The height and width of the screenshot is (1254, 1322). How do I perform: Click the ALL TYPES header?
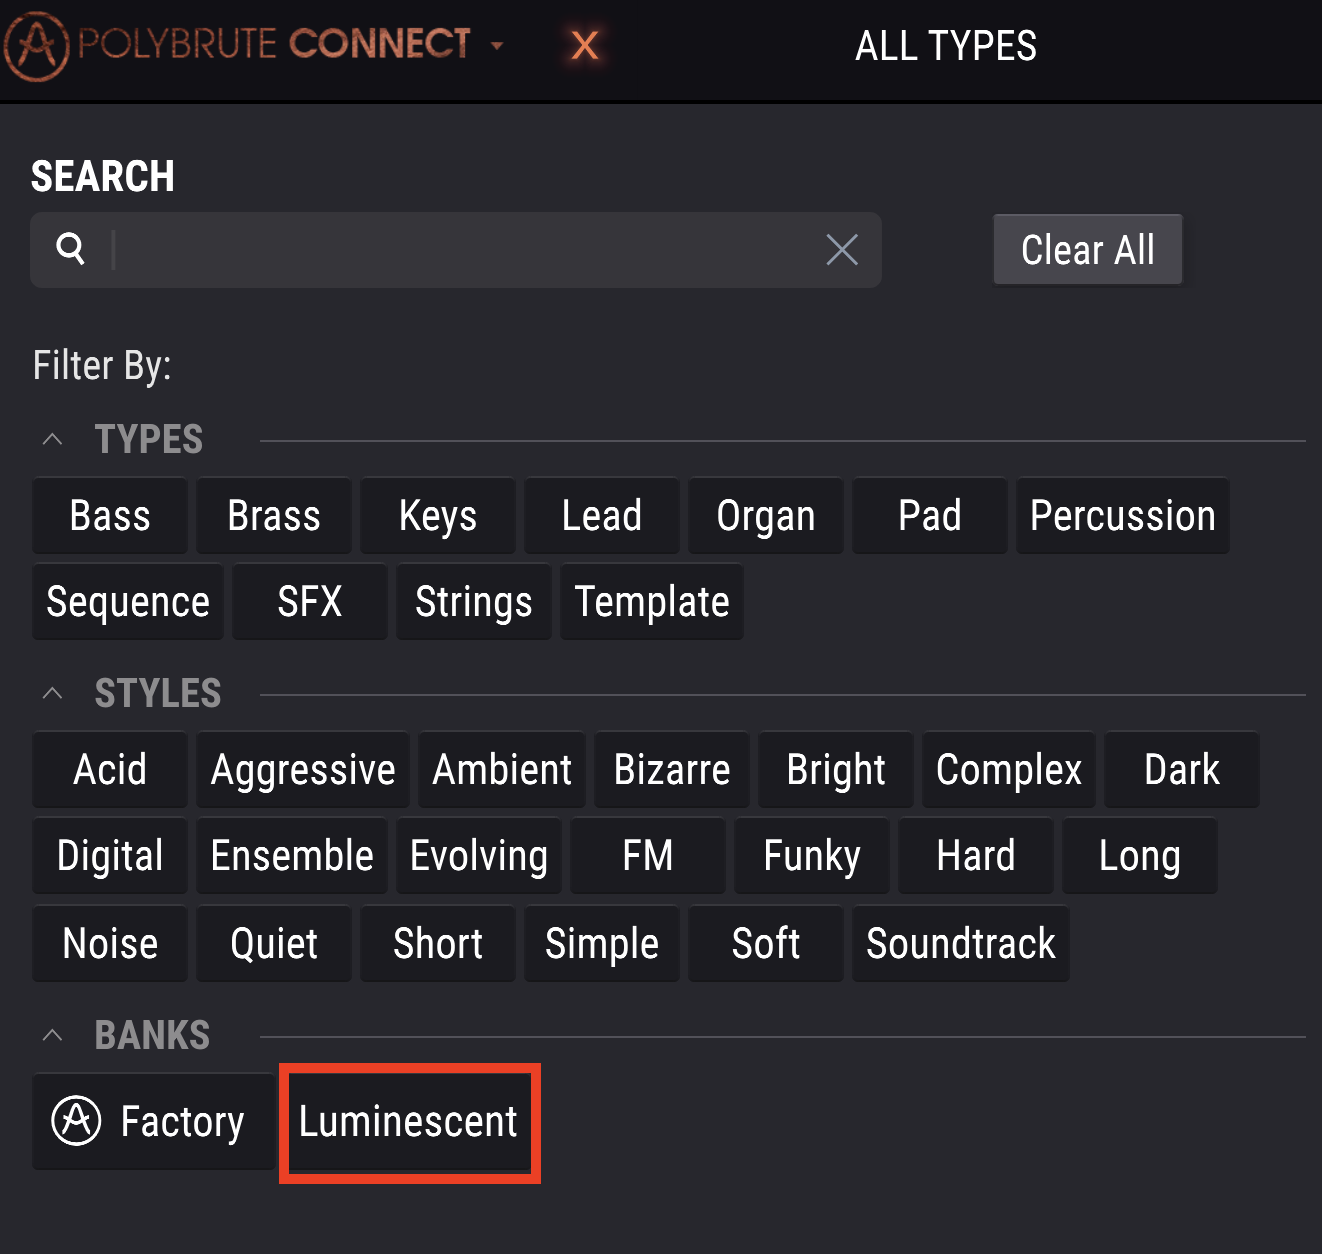946,46
